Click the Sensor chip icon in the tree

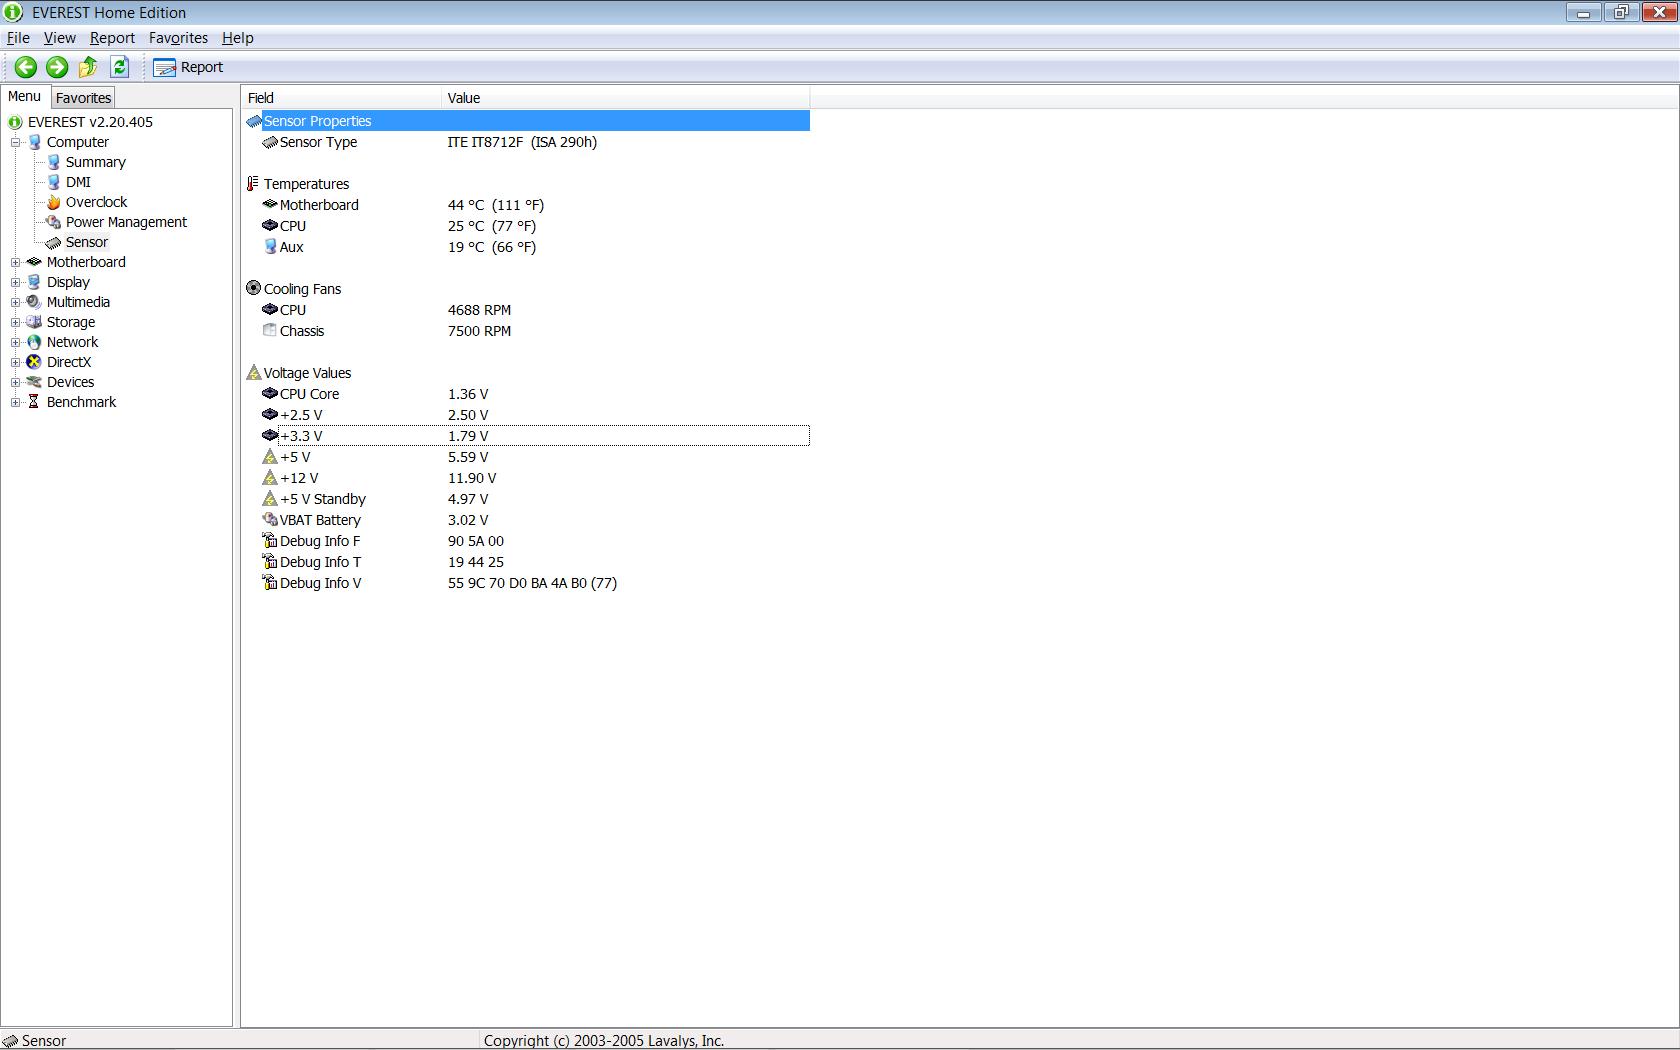(54, 242)
